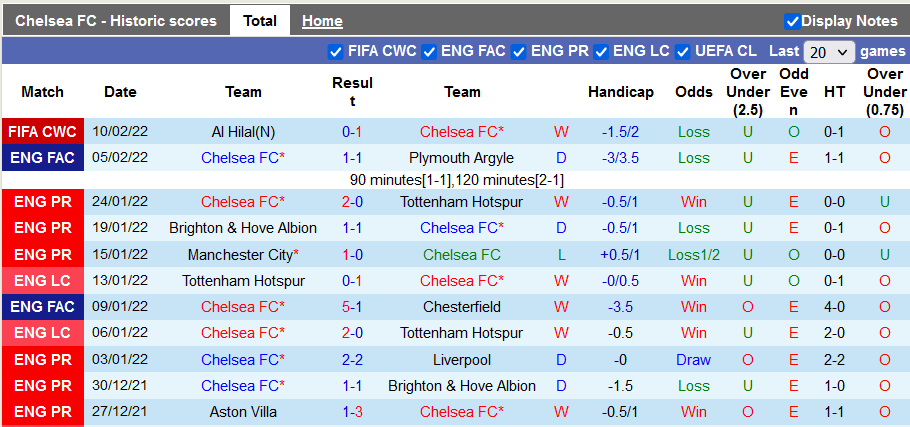This screenshot has width=910, height=427.
Task: Open Manchester City team link
Action: click(243, 255)
